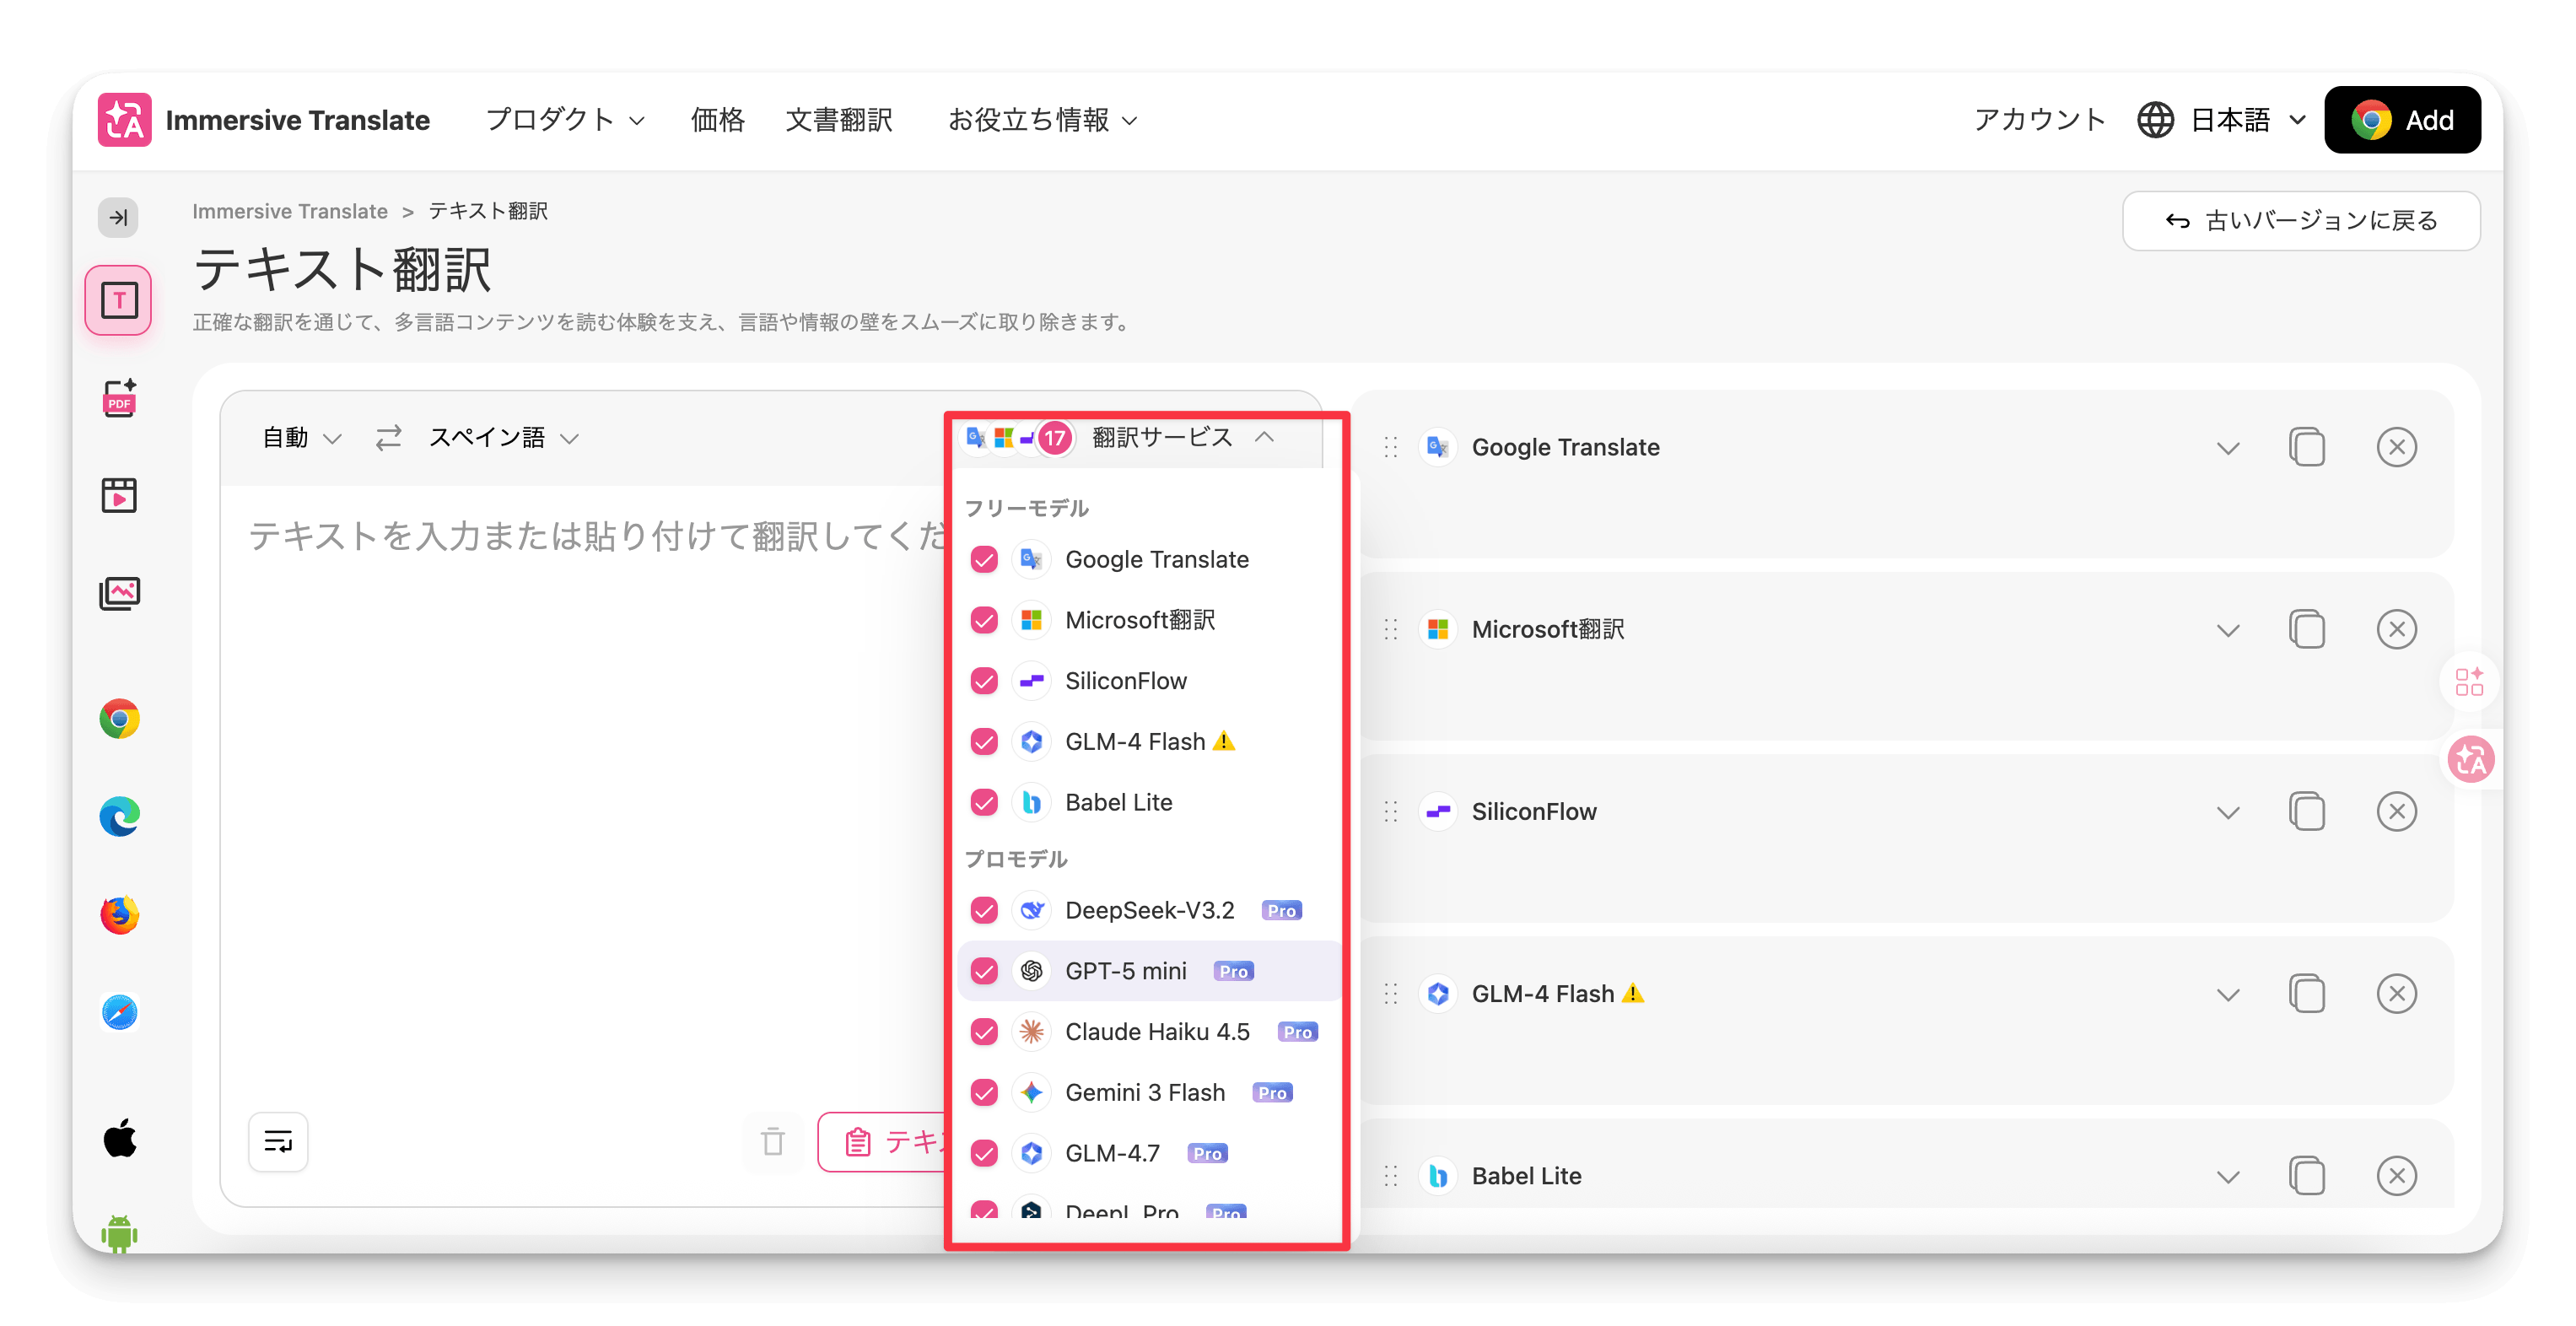Remove the GLM-4 Flash result card
2576x1326 pixels.
2397,993
